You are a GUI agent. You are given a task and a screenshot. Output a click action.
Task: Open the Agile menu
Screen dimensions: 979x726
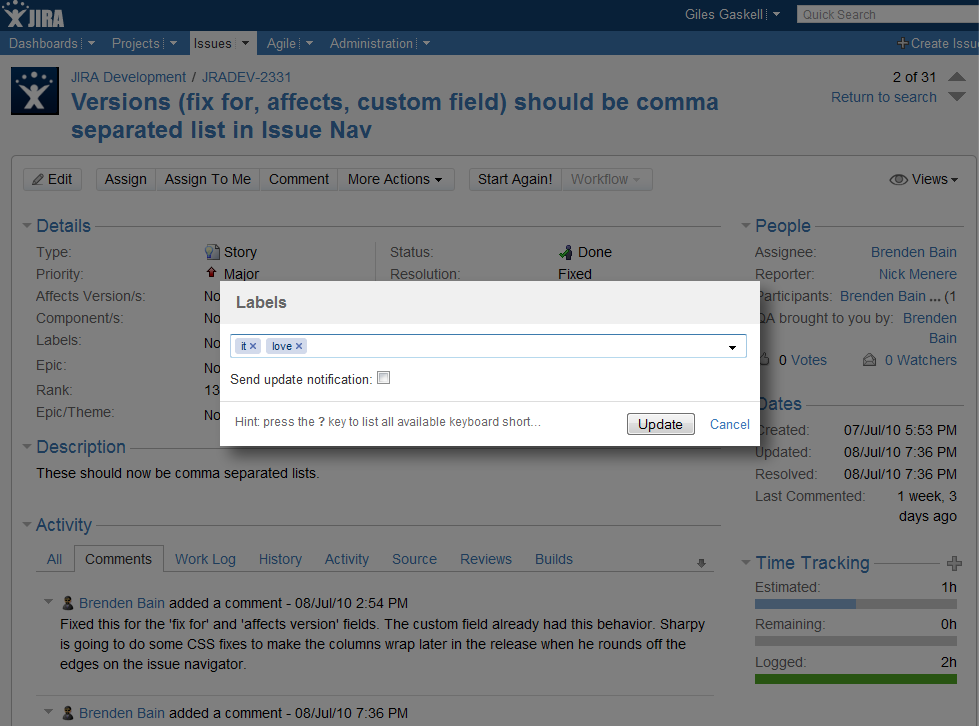(x=281, y=43)
